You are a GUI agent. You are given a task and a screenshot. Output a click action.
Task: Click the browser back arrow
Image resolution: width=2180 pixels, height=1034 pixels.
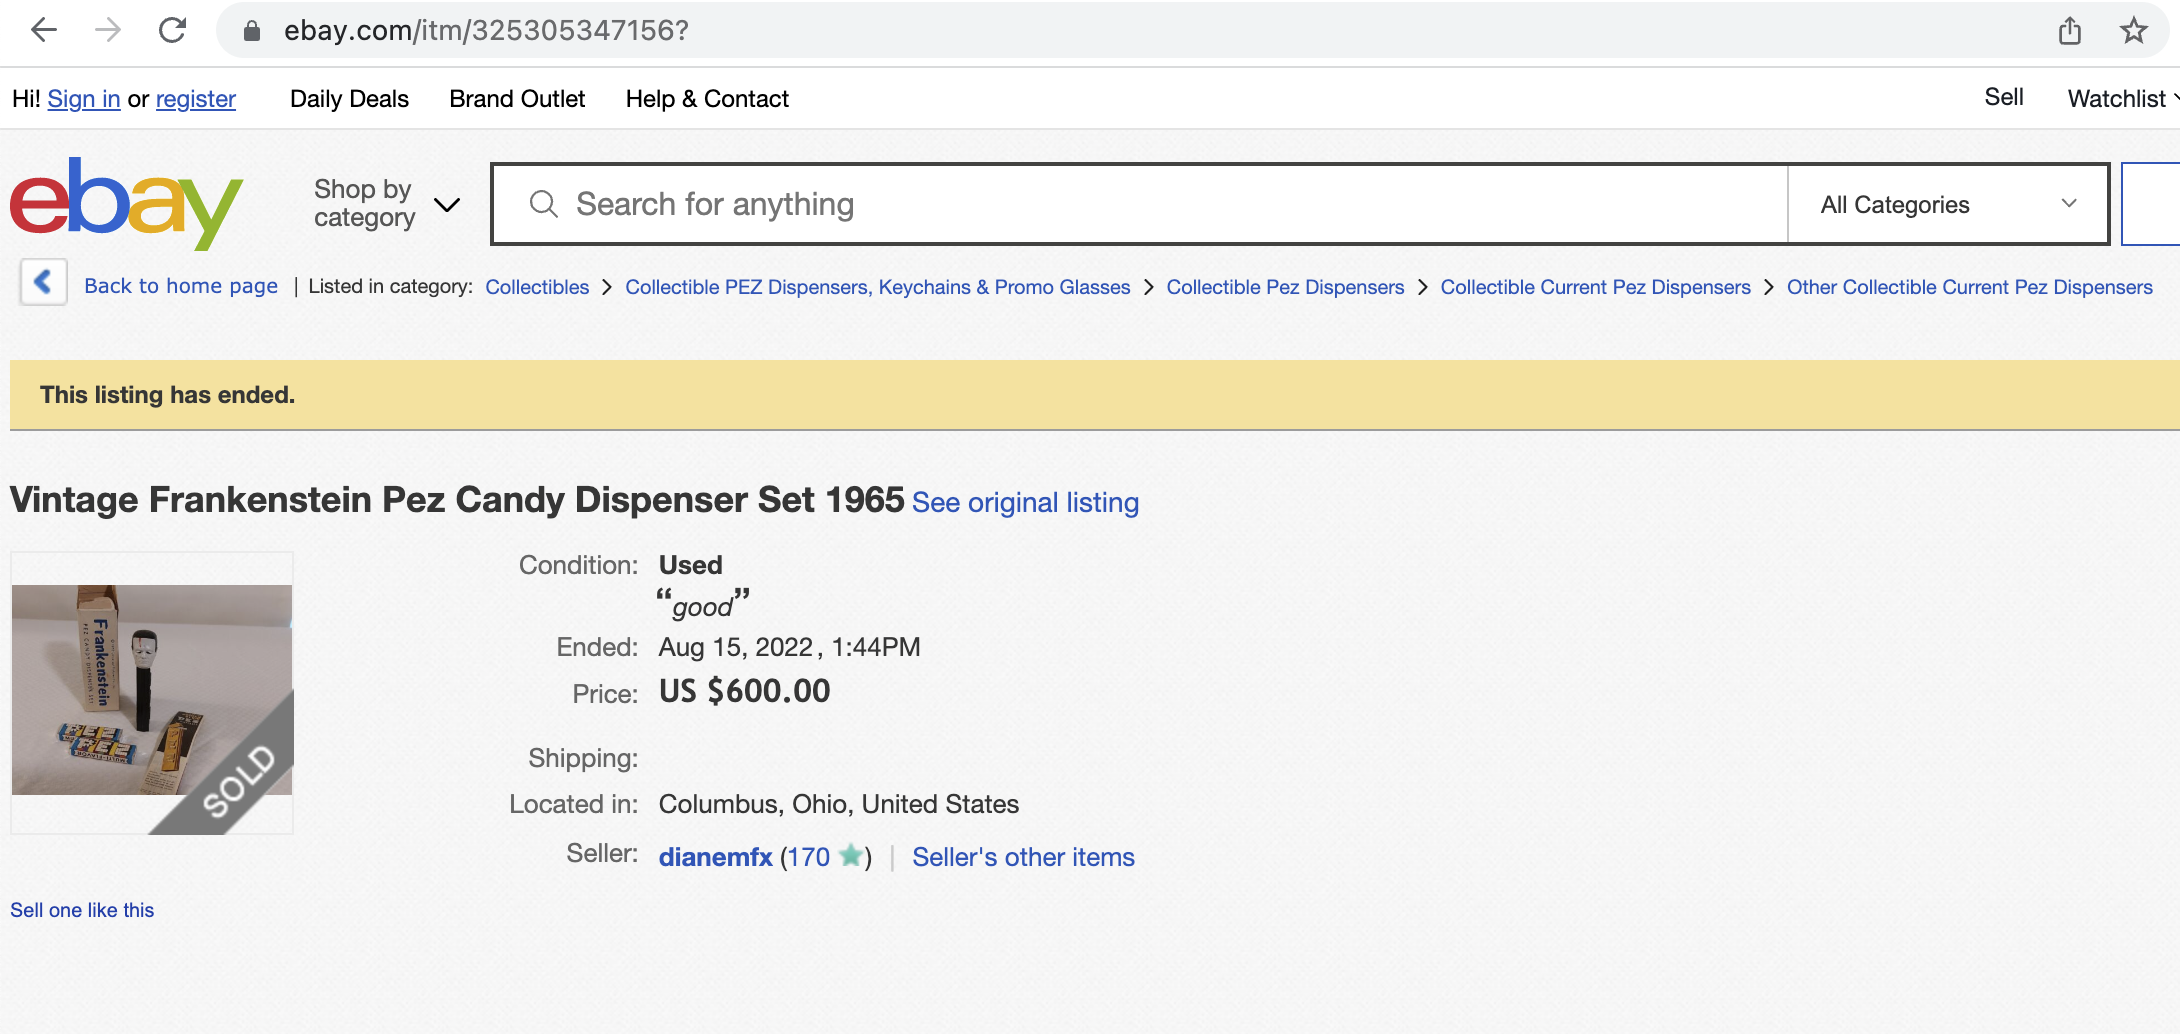pyautogui.click(x=44, y=30)
